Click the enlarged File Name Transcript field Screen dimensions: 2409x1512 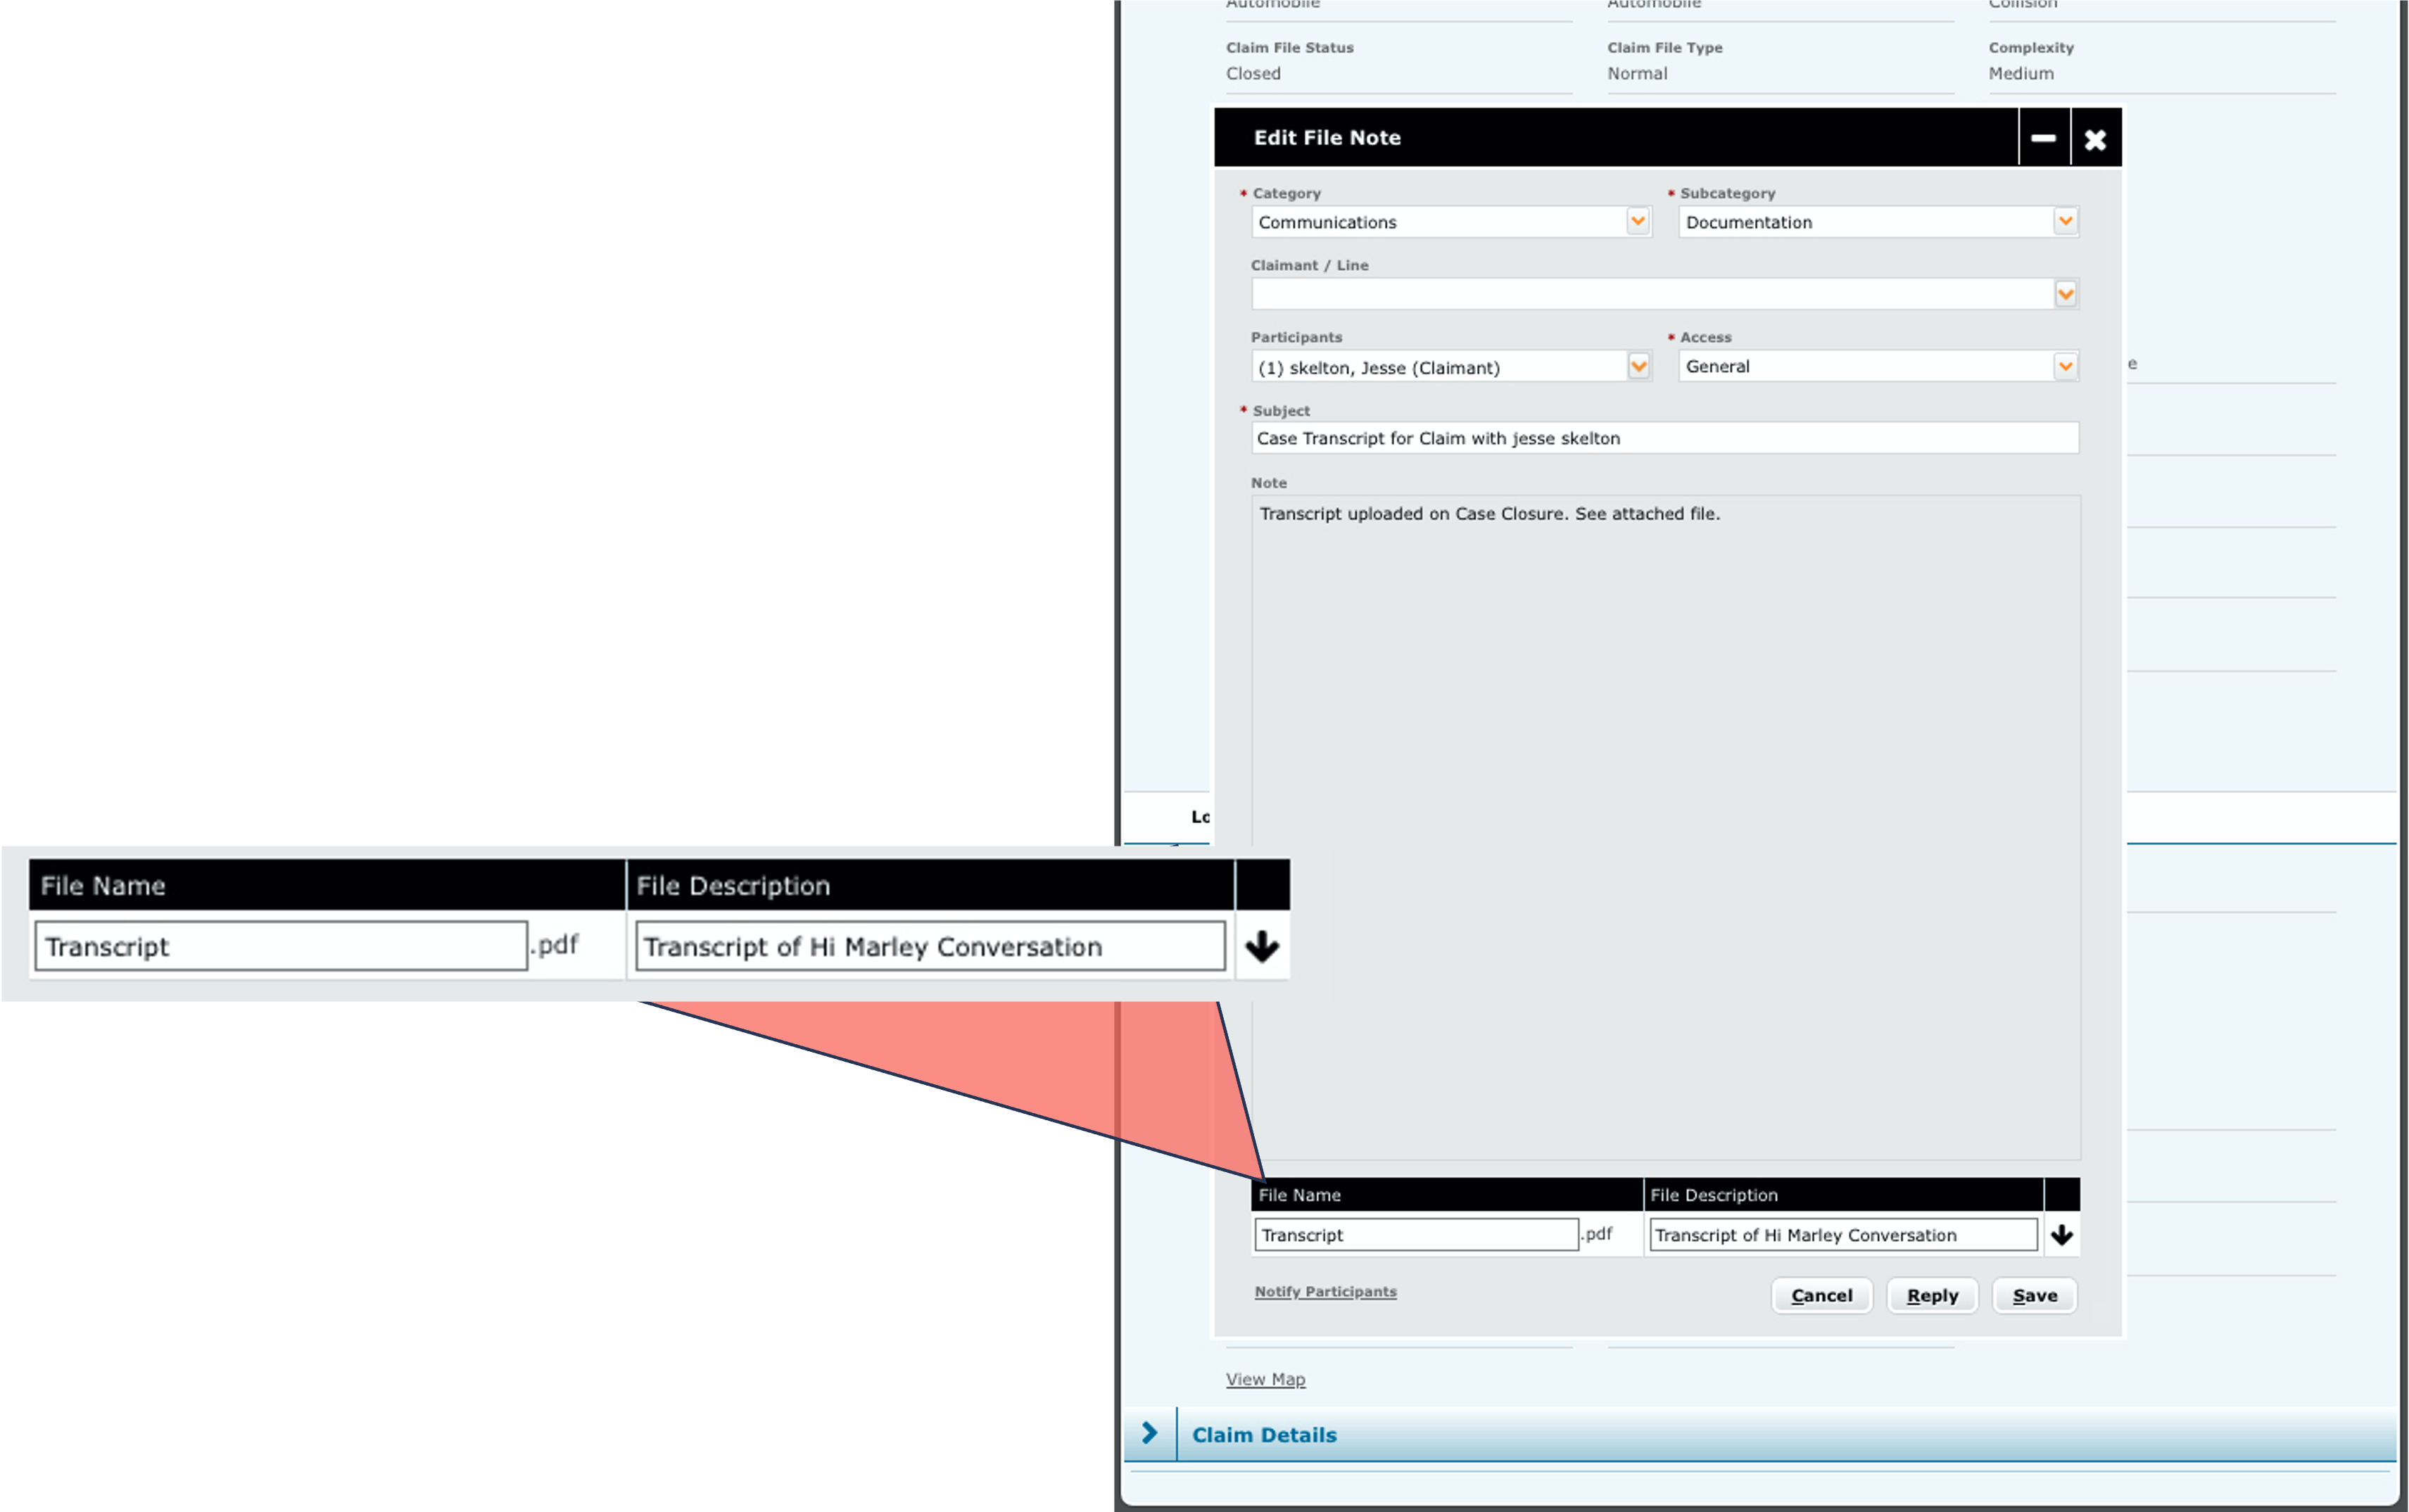coord(280,946)
